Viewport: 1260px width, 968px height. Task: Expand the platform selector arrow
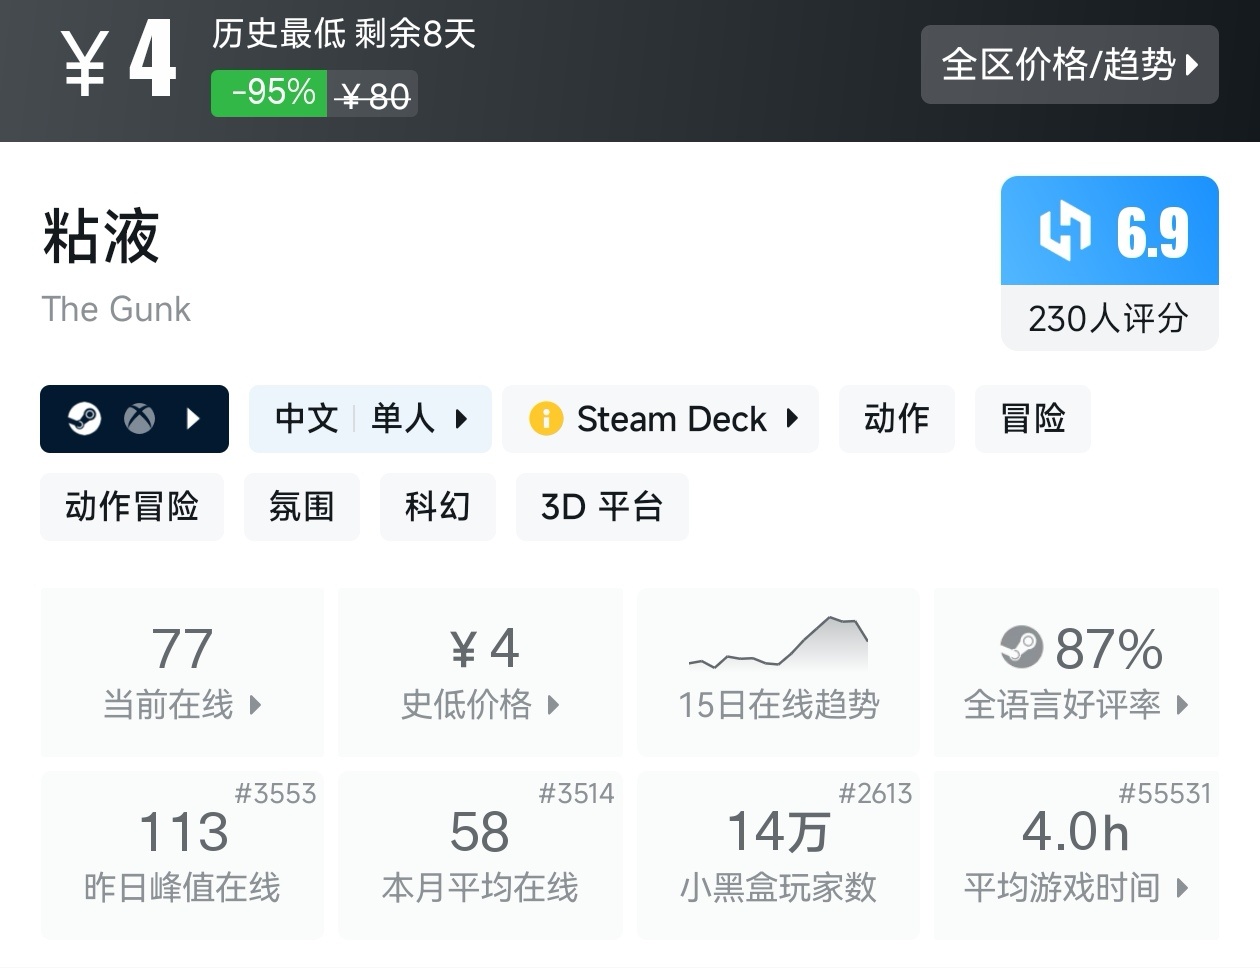[194, 418]
